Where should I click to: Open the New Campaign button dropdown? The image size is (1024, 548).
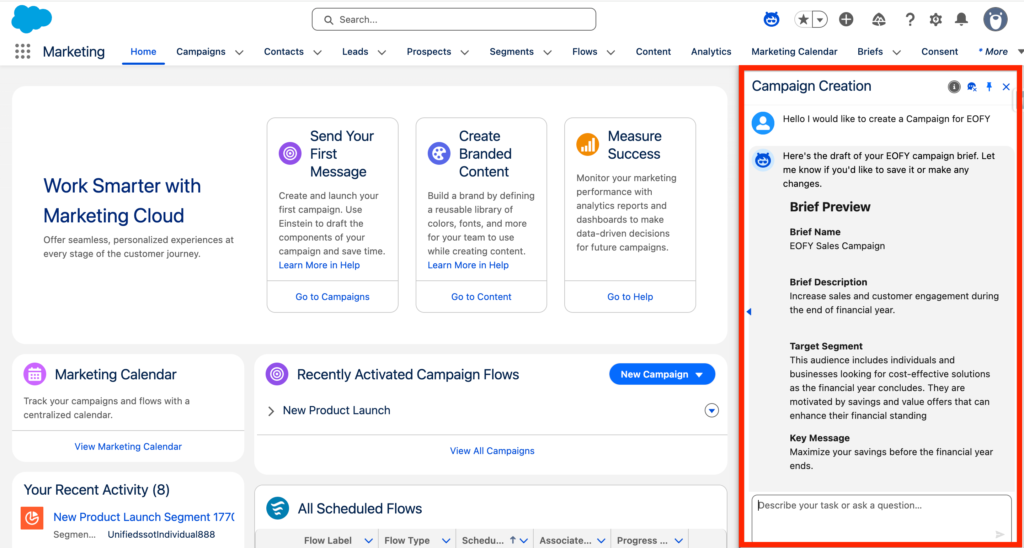click(x=699, y=375)
